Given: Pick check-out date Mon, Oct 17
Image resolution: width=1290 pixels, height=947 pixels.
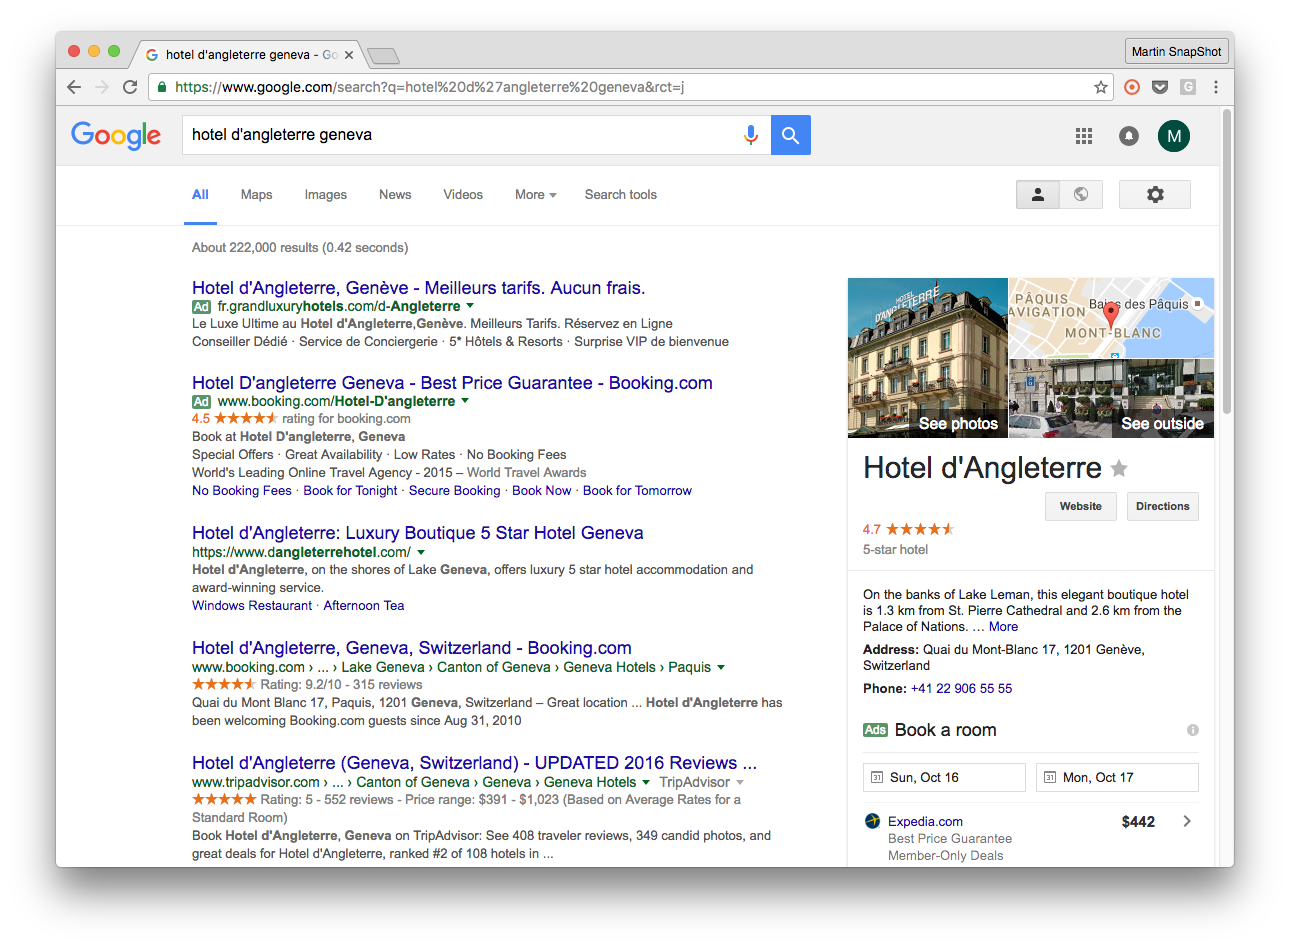Looking at the screenshot, I should click(1117, 777).
